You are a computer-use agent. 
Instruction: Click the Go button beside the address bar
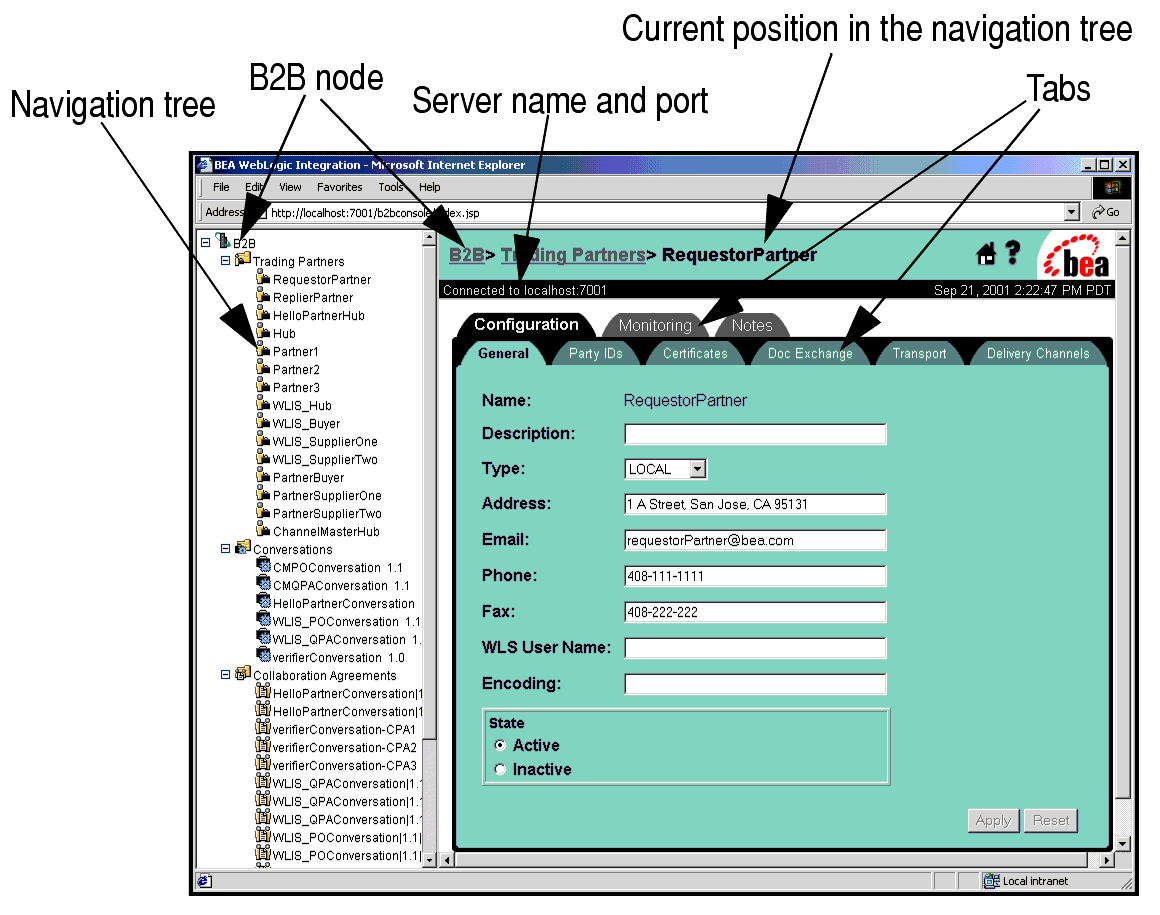(x=1106, y=212)
